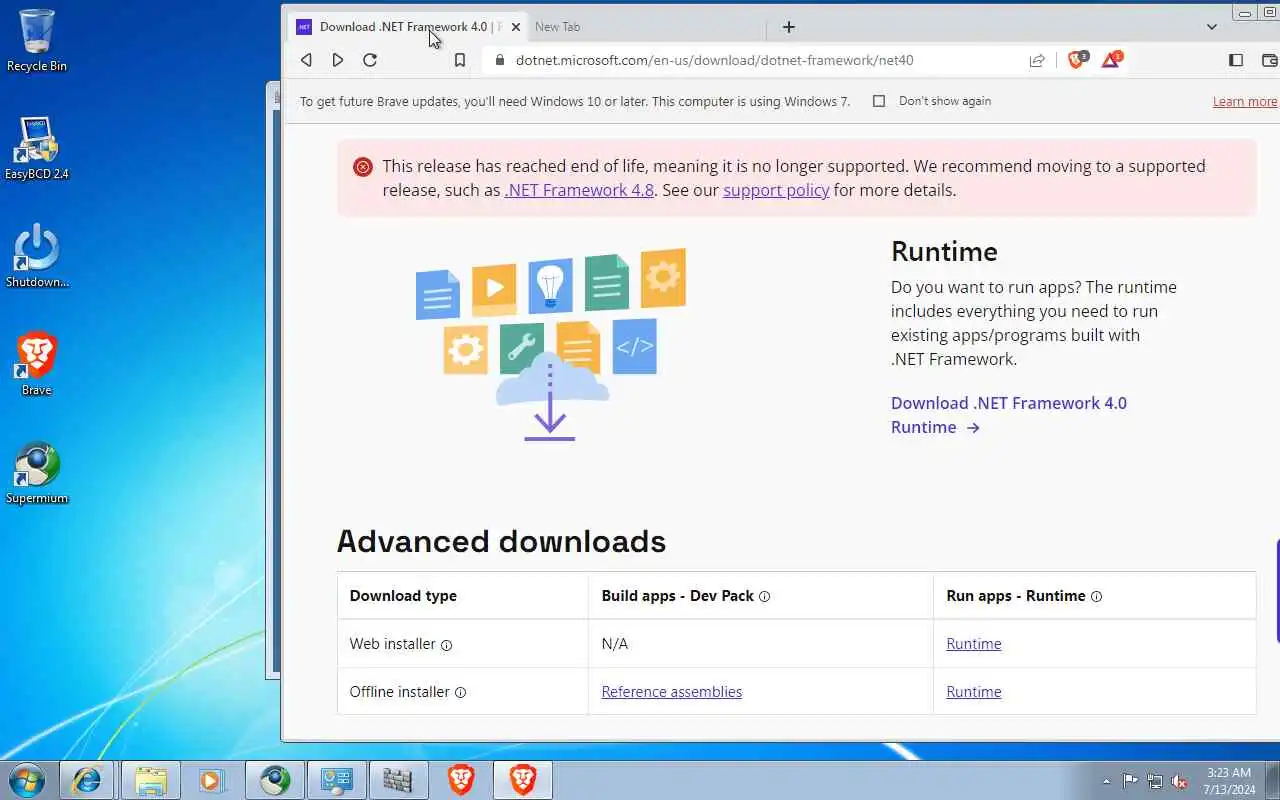Click info icon beside Build apps - Dev Pack
This screenshot has height=800, width=1280.
pyautogui.click(x=765, y=596)
